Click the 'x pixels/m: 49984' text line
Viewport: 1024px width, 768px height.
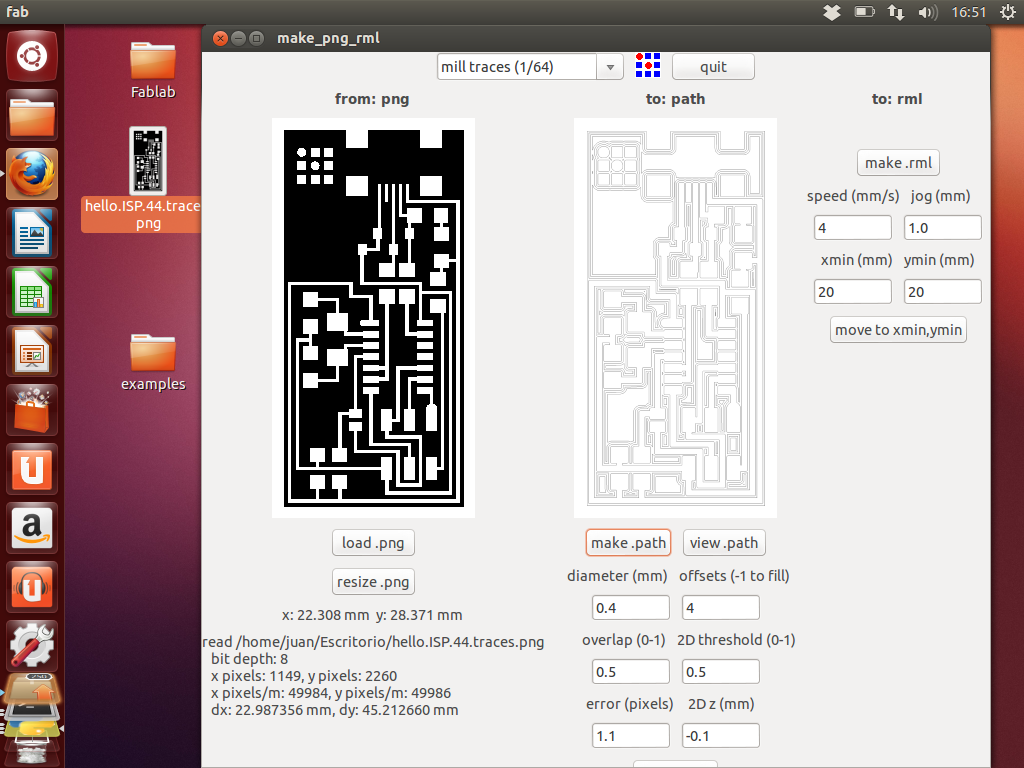point(331,693)
